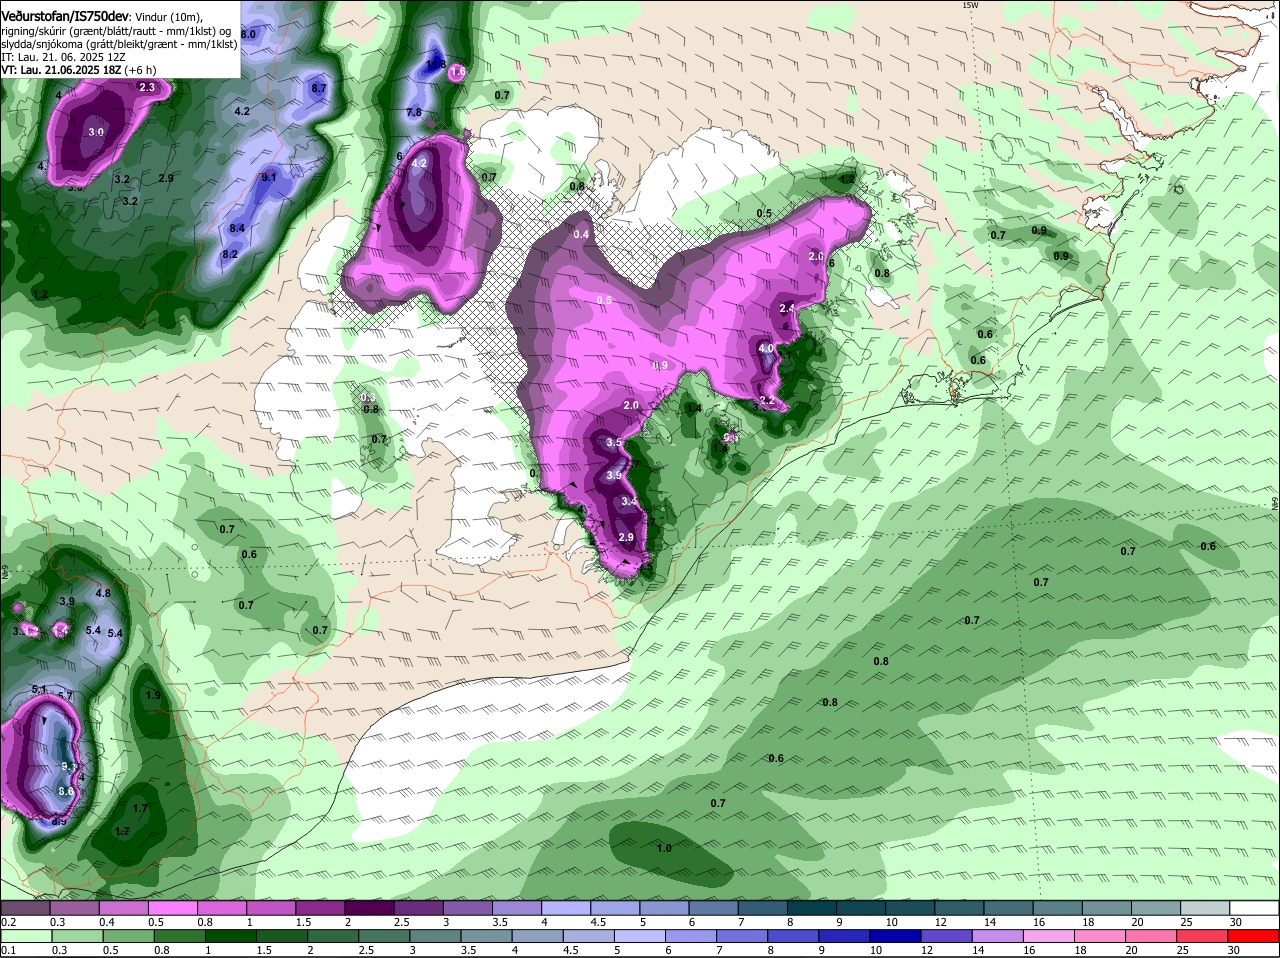Viewport: 1280px width, 958px height.
Task: Click the 4.8 value on the map
Action: [x=103, y=593]
